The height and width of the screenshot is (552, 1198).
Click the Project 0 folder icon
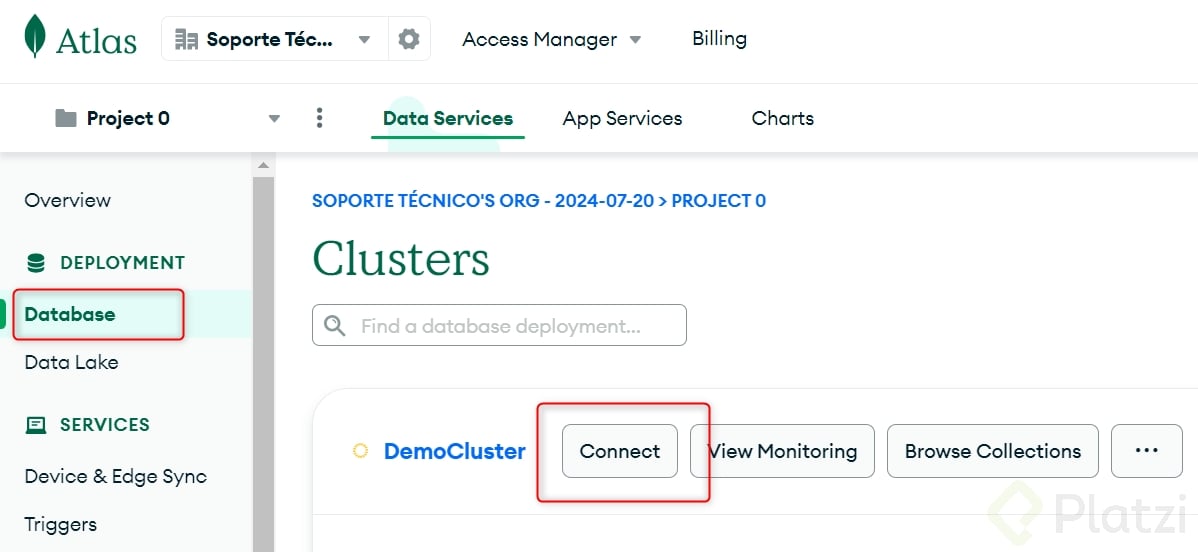[66, 118]
